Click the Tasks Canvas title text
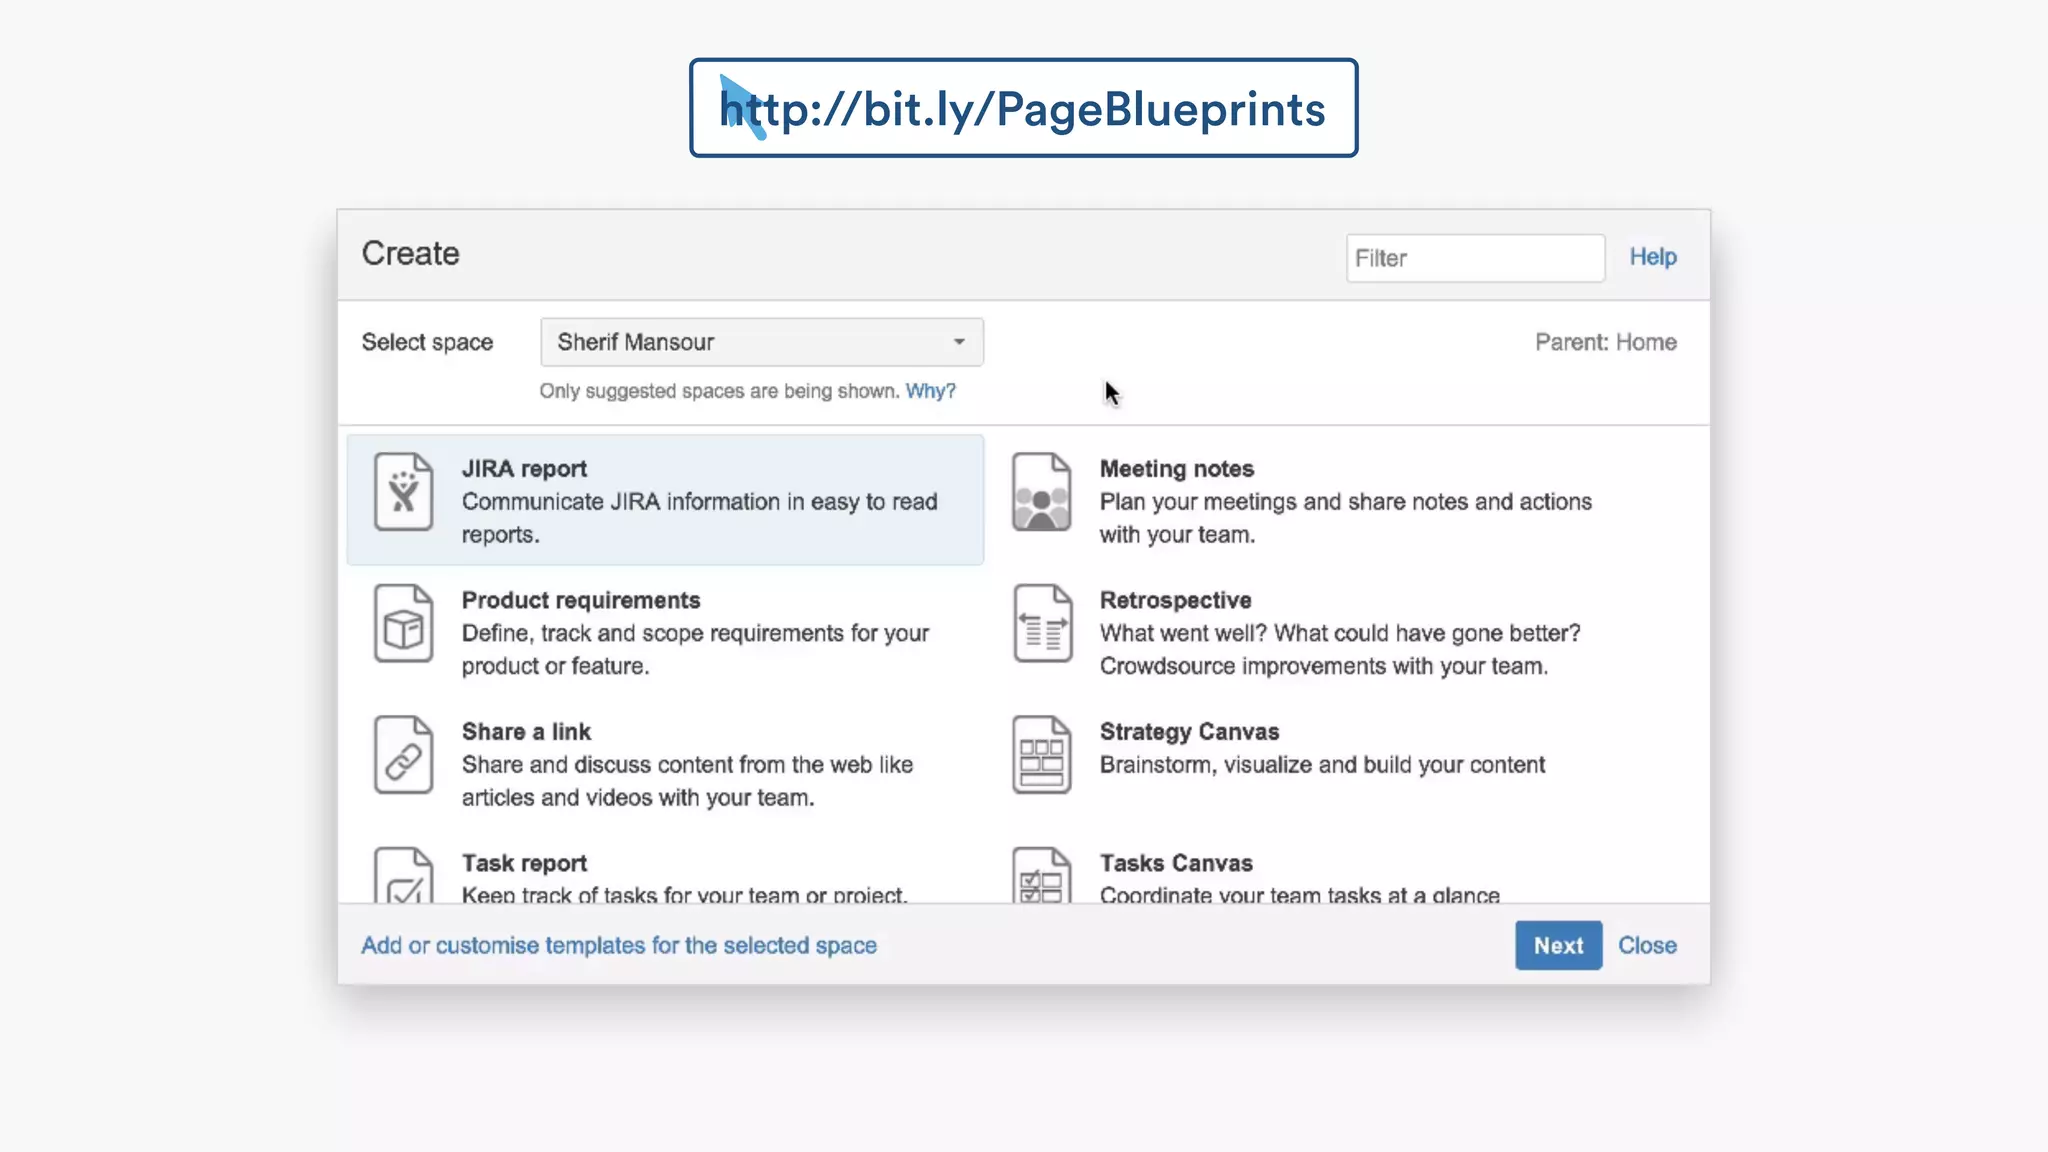Image resolution: width=2048 pixels, height=1152 pixels. pos(1176,863)
